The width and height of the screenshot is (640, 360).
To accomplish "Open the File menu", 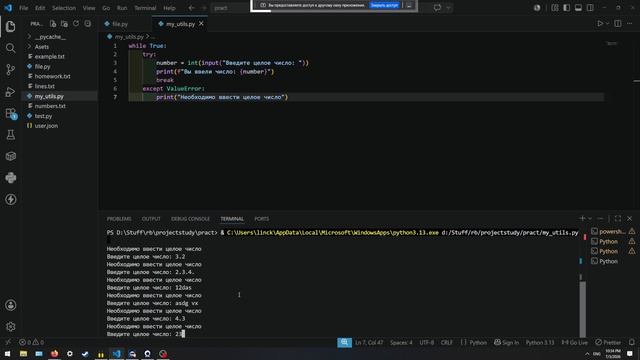I will click(24, 8).
